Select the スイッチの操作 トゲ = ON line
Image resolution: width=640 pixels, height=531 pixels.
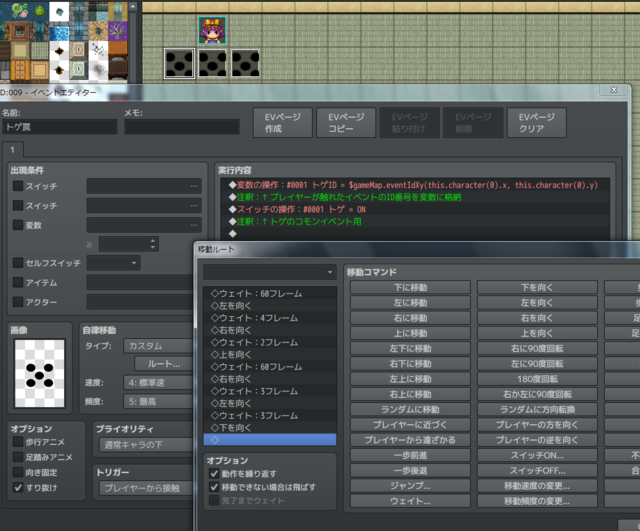pyautogui.click(x=415, y=209)
